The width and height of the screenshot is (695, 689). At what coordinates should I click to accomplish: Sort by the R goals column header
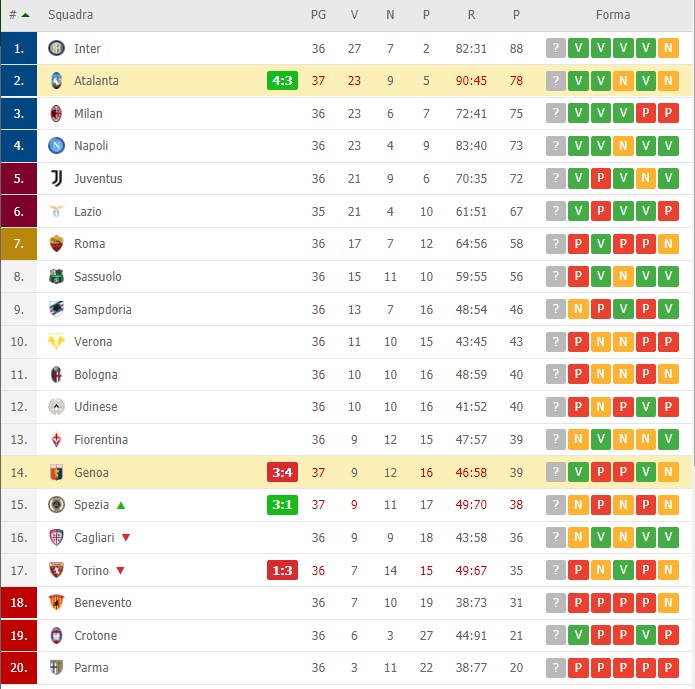point(471,15)
